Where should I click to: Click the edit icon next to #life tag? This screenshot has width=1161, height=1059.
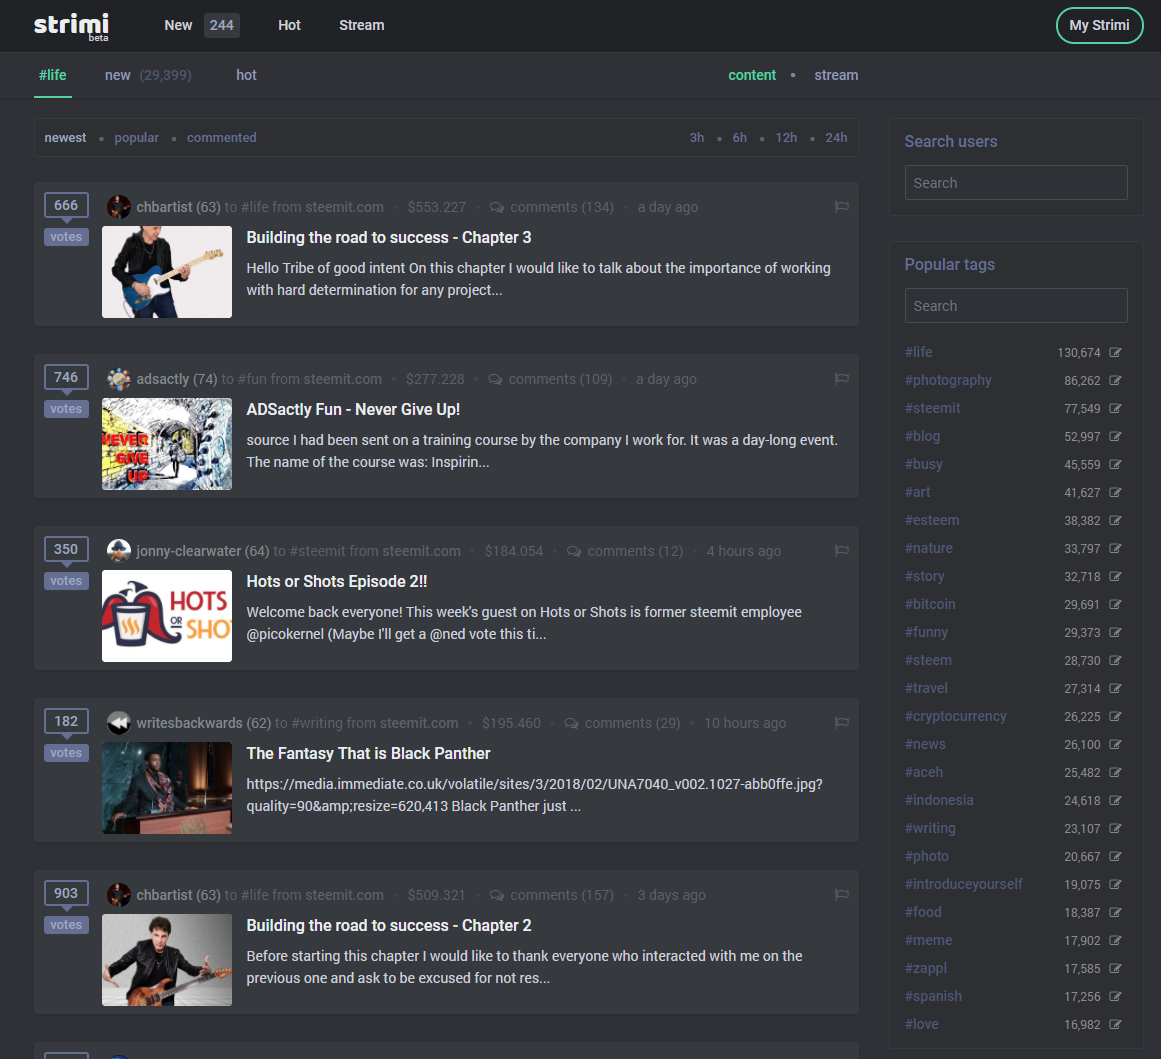point(1115,353)
